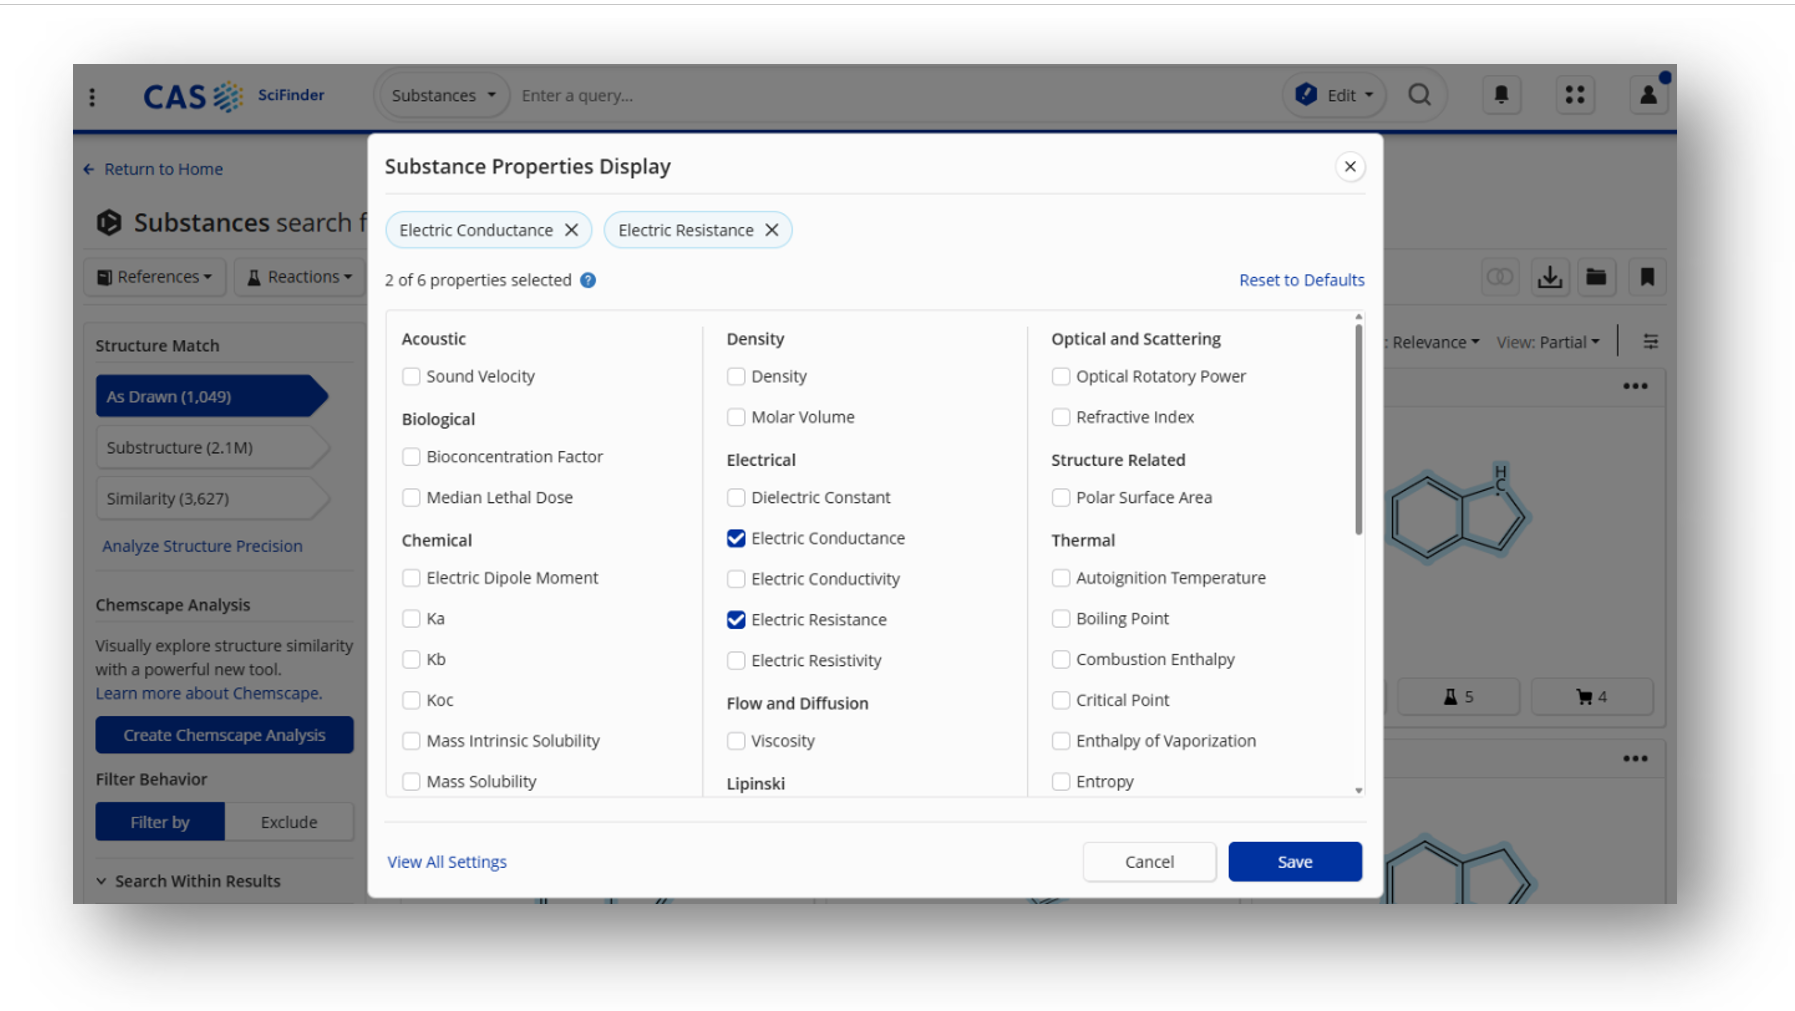Check the Electric Conductivity checkbox

(x=736, y=579)
